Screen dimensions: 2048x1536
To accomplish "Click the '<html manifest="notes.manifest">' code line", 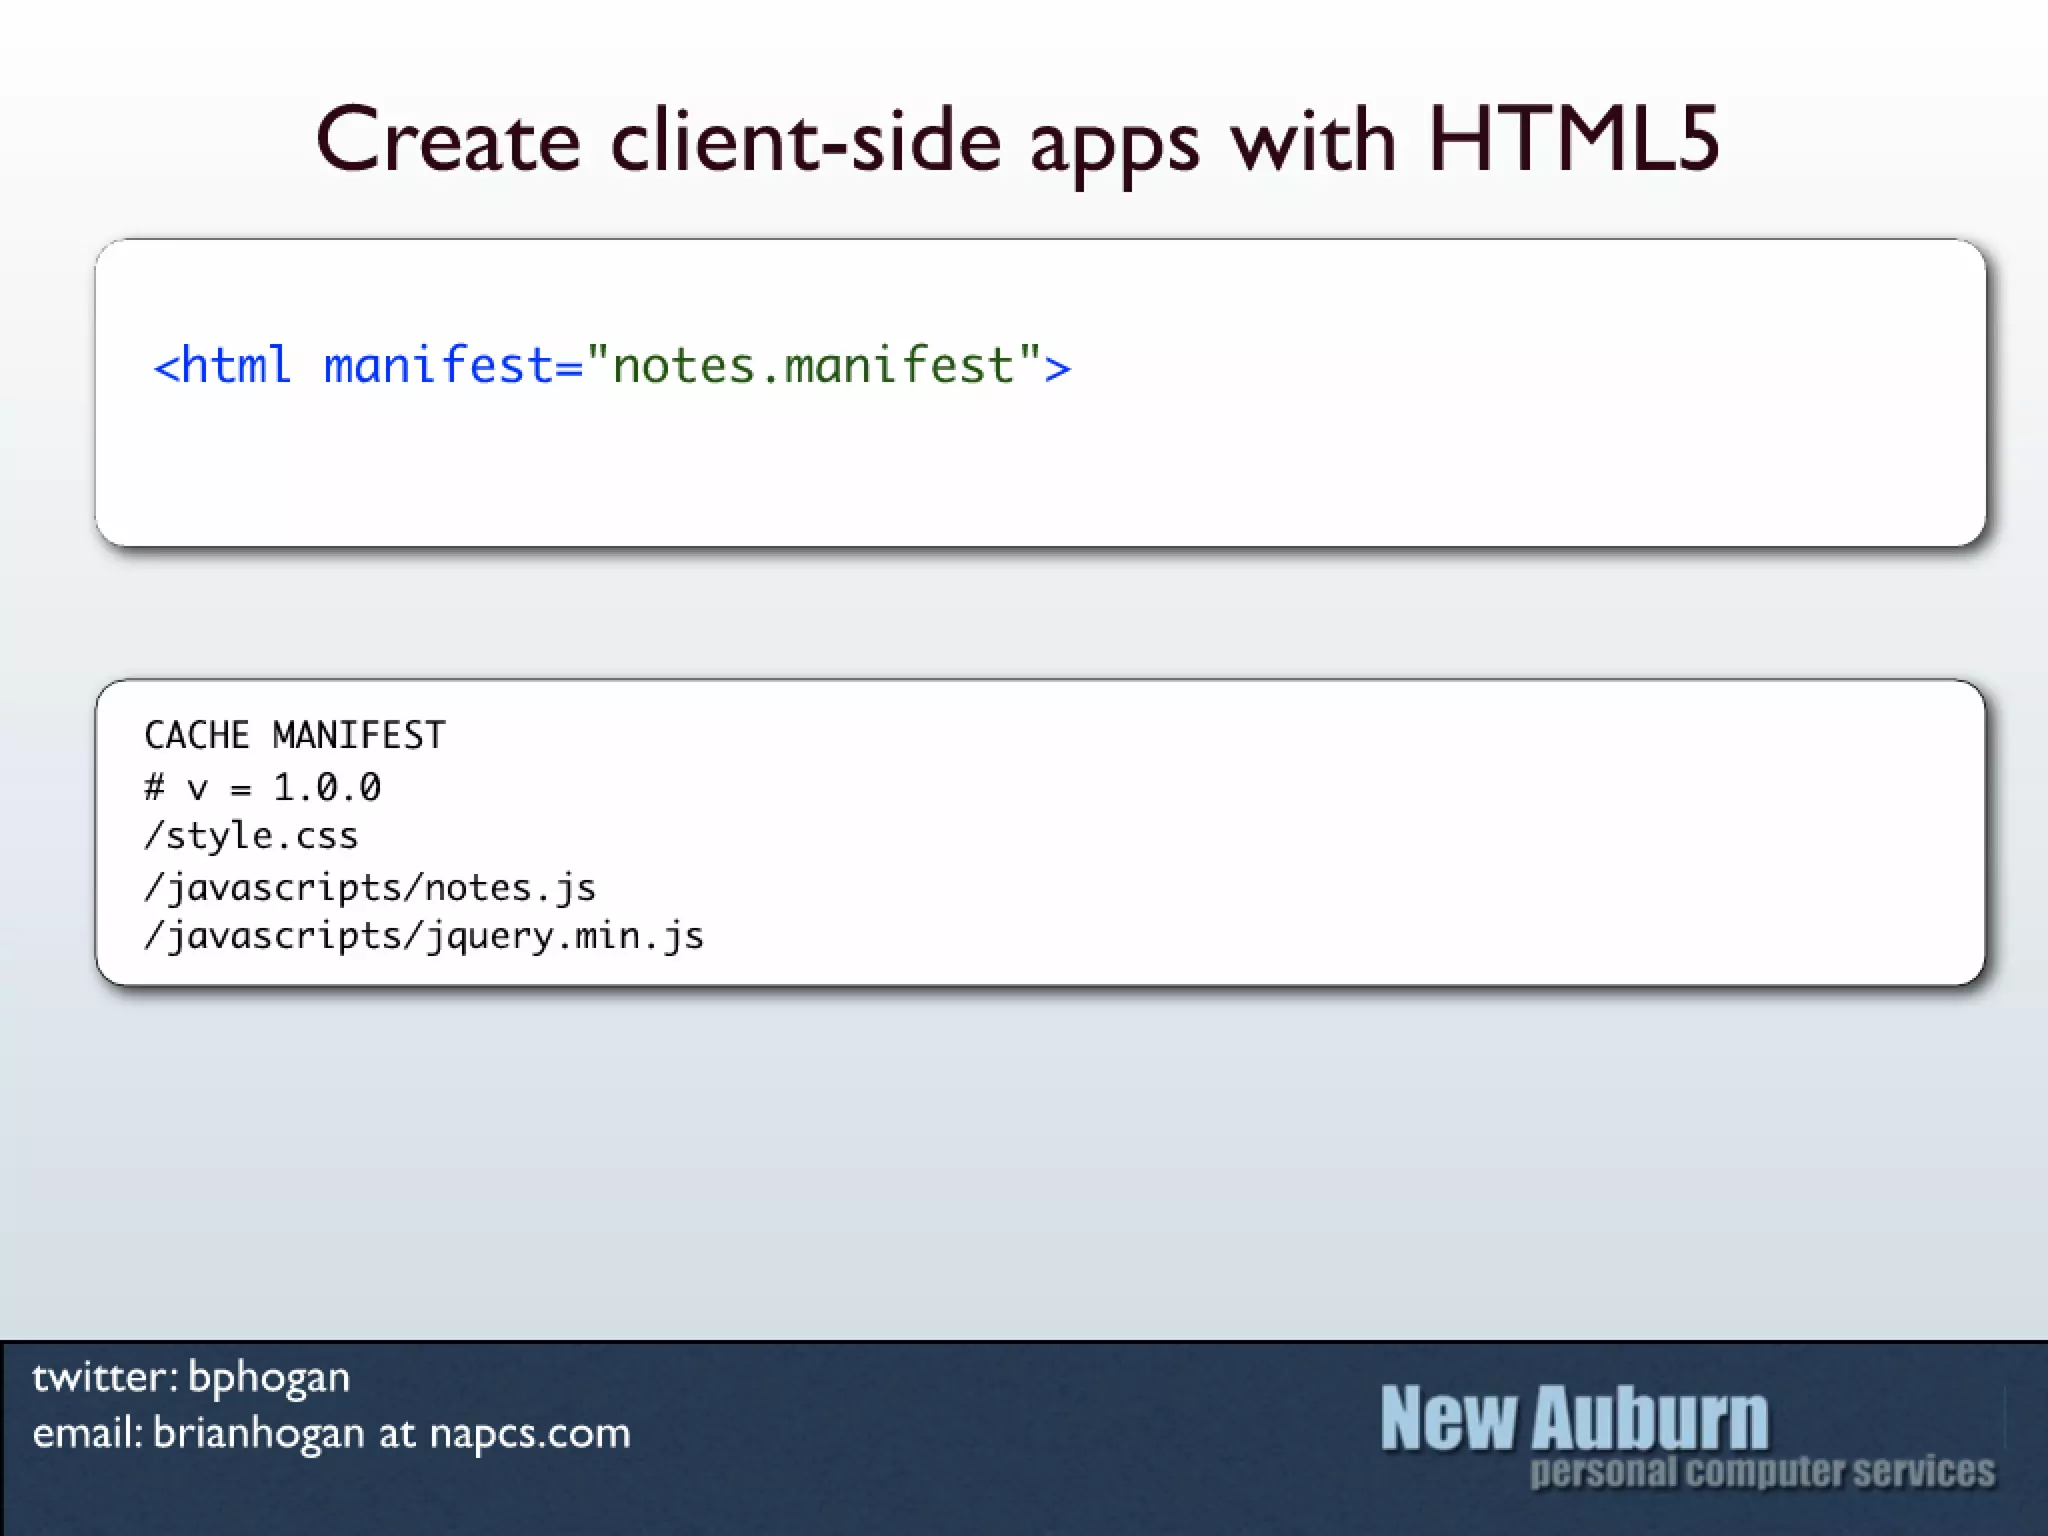I will (x=612, y=365).
